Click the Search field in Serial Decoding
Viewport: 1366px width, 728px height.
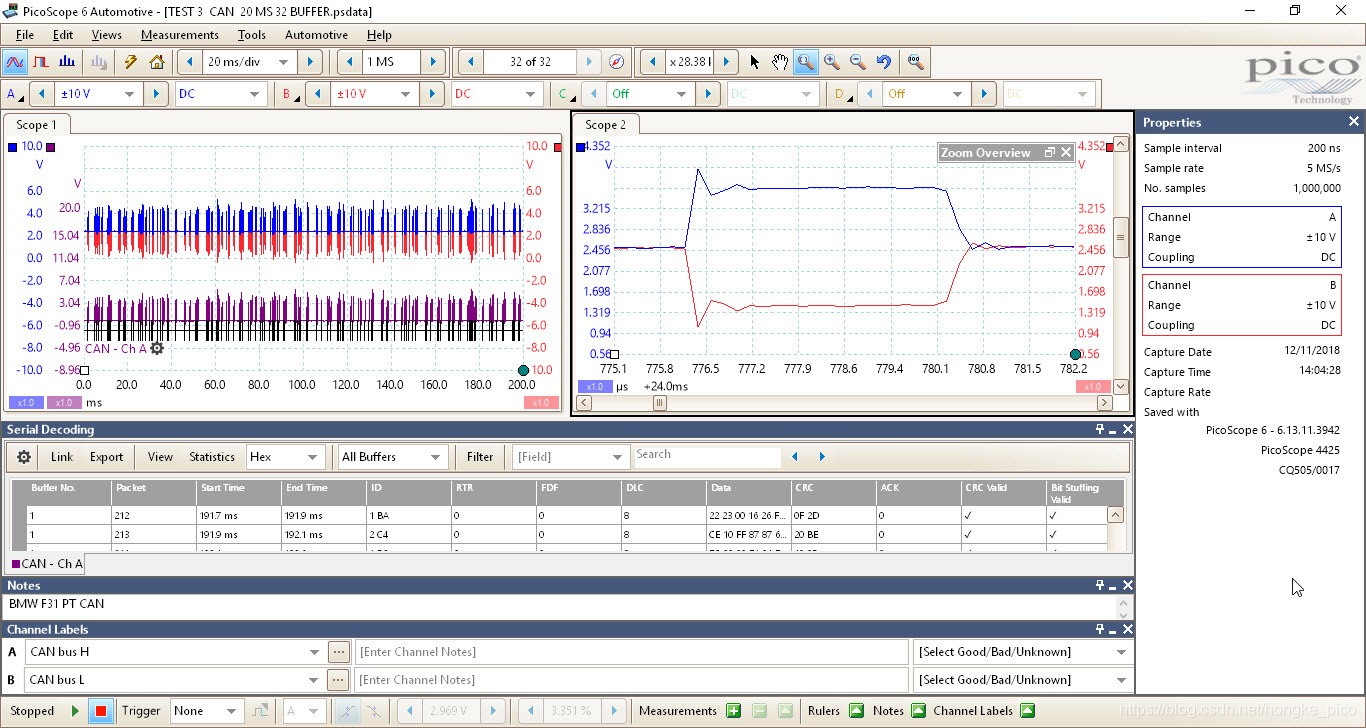(x=707, y=455)
